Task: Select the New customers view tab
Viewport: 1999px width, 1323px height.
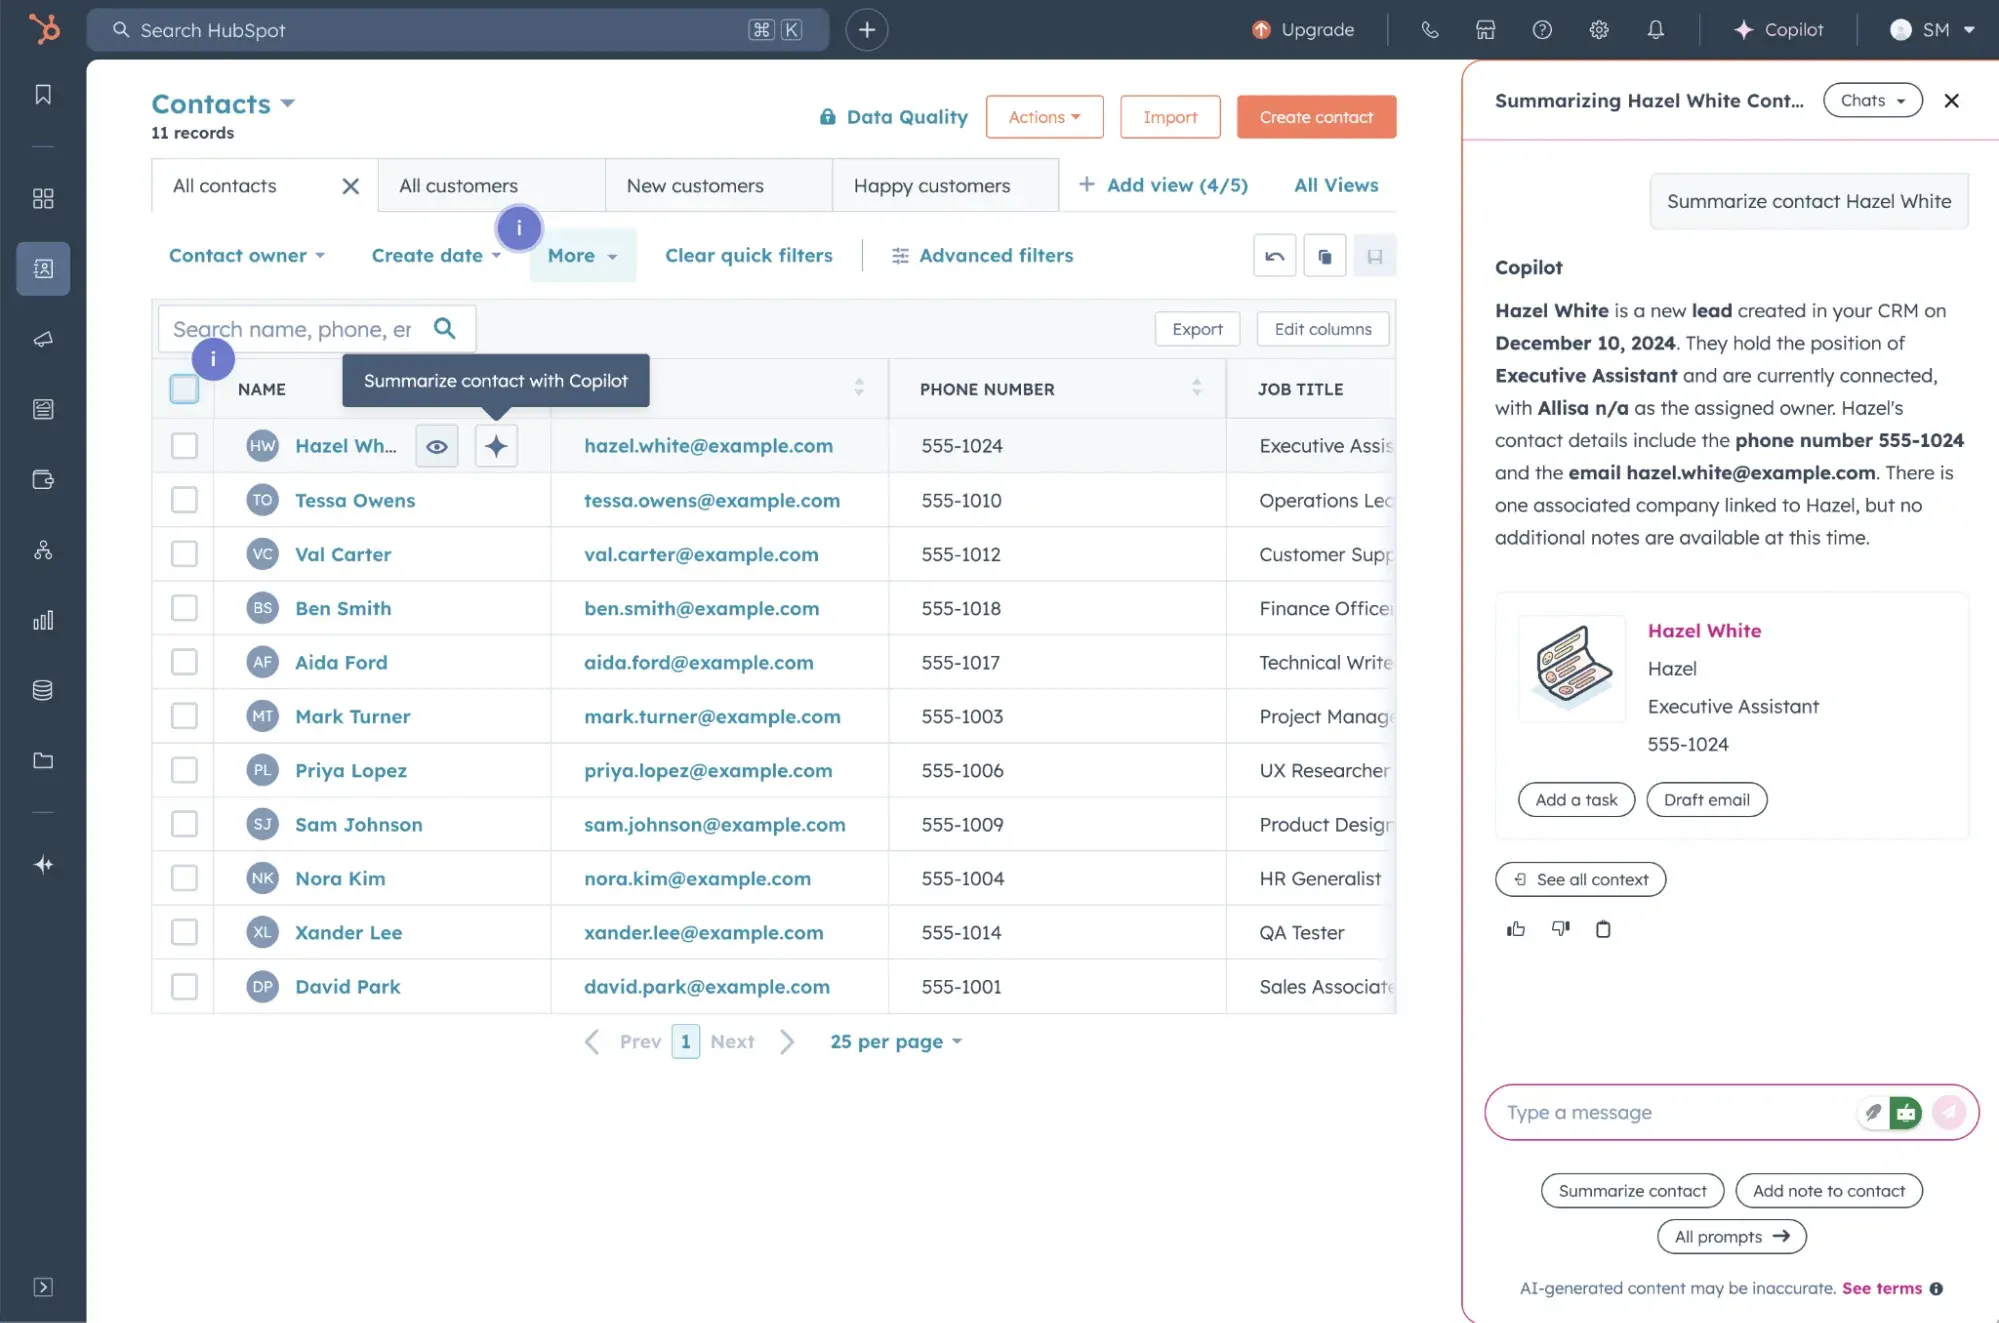Action: [694, 185]
